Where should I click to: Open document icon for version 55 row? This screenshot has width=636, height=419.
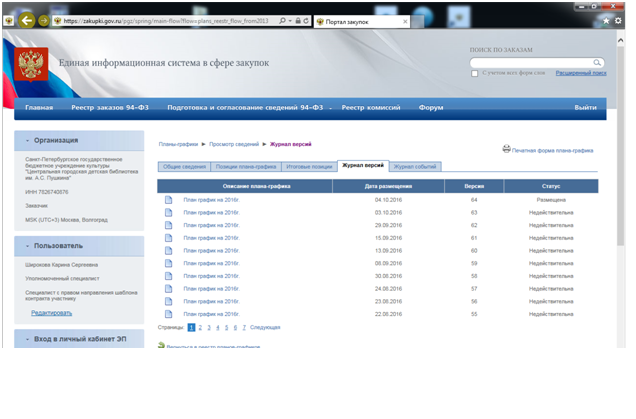click(168, 314)
